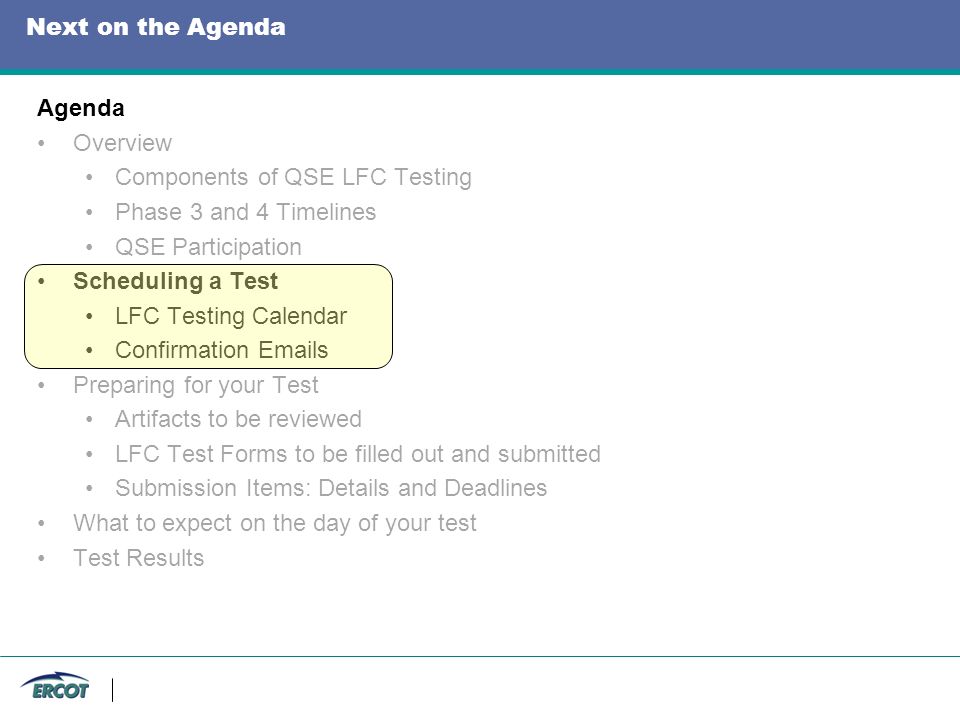
Task: Select 'Artifacts to be reviewed' item
Action: coord(238,419)
